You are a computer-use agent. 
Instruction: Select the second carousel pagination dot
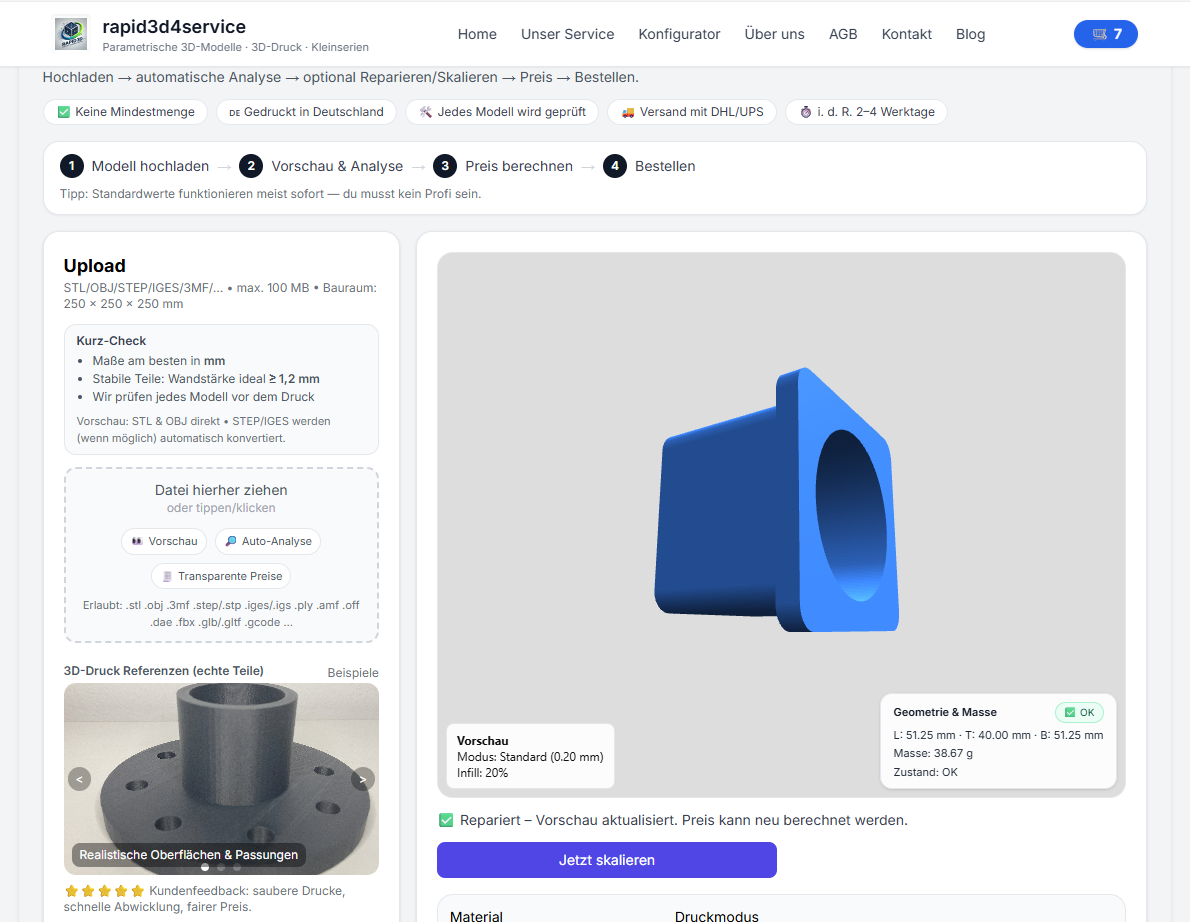(221, 867)
